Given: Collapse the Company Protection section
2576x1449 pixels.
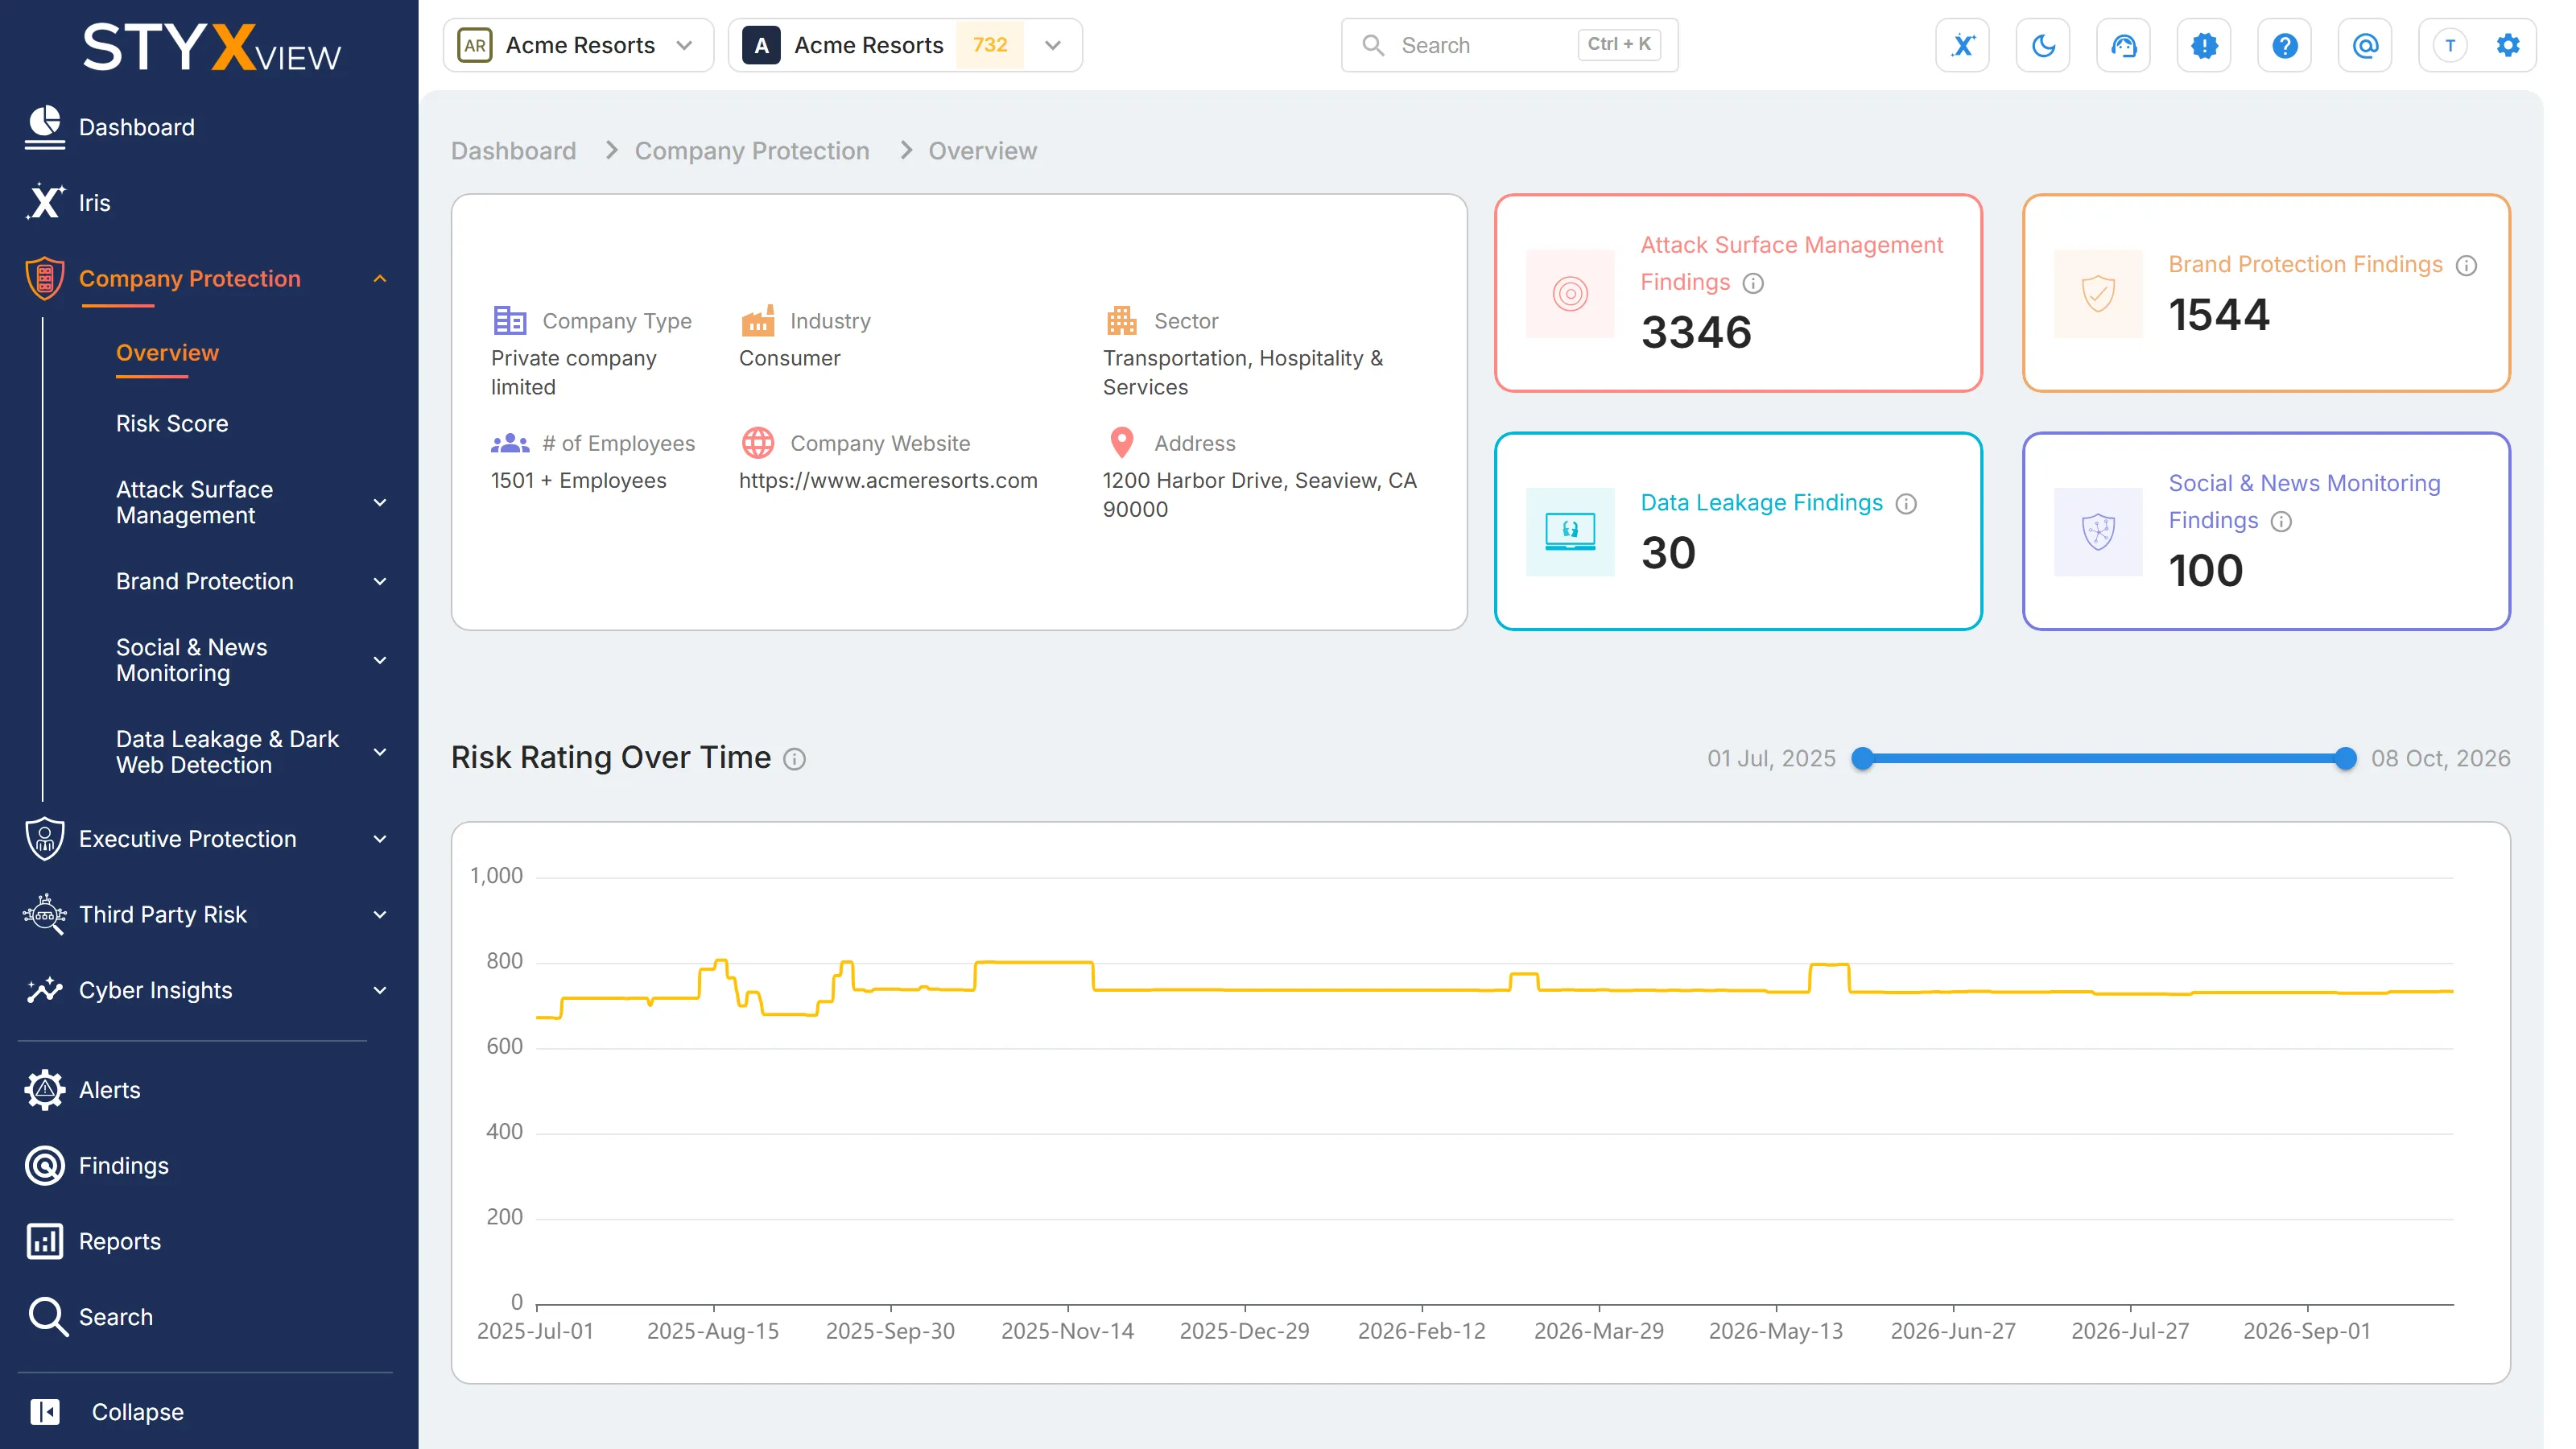Looking at the screenshot, I should 380,278.
